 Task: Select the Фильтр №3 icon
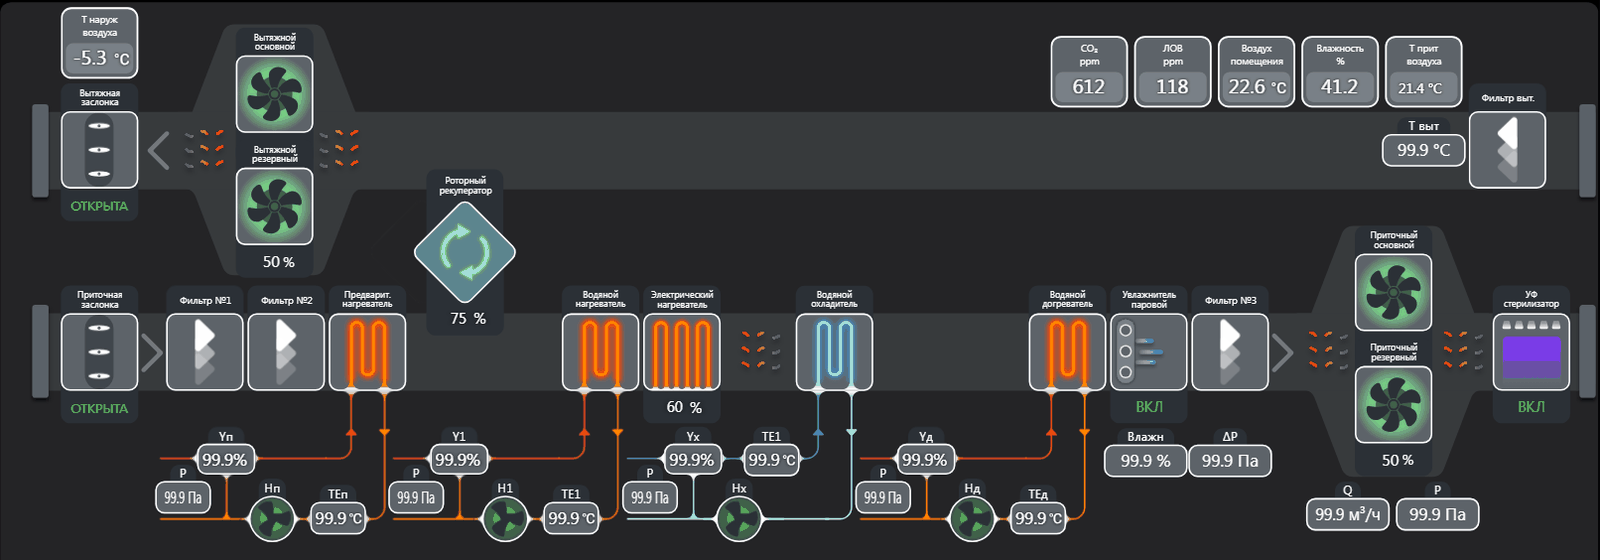point(1230,352)
